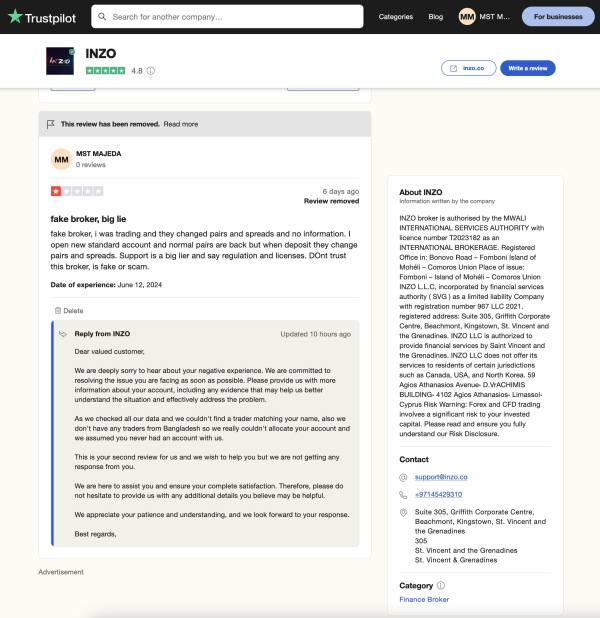Click the 'Advertisement' label
The image size is (600, 618).
click(61, 572)
